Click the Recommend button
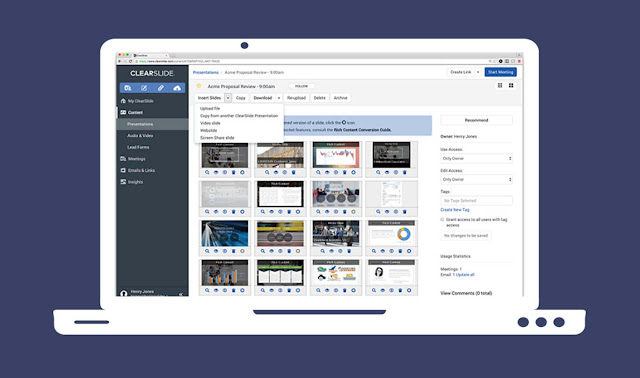Viewport: 640px width, 378px height. pos(476,120)
